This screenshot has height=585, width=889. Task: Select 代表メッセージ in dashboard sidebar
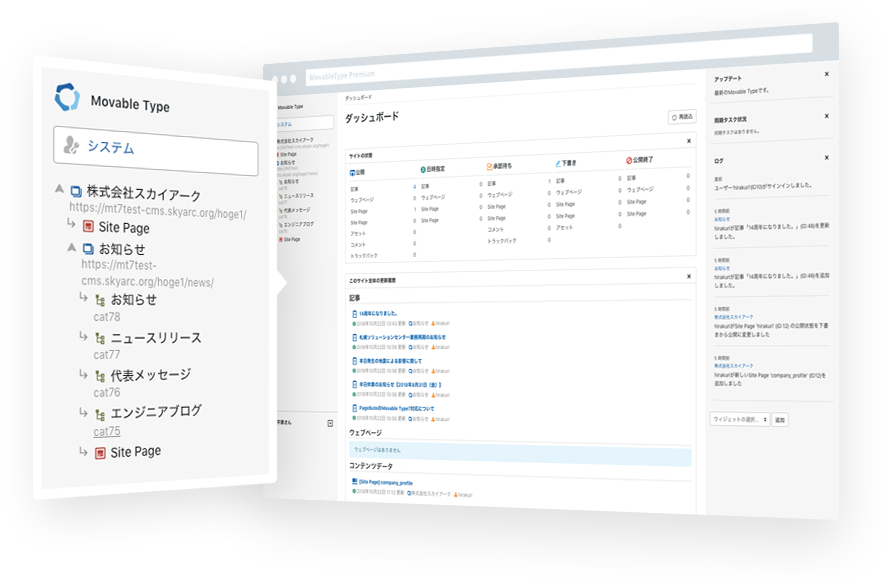tap(297, 210)
